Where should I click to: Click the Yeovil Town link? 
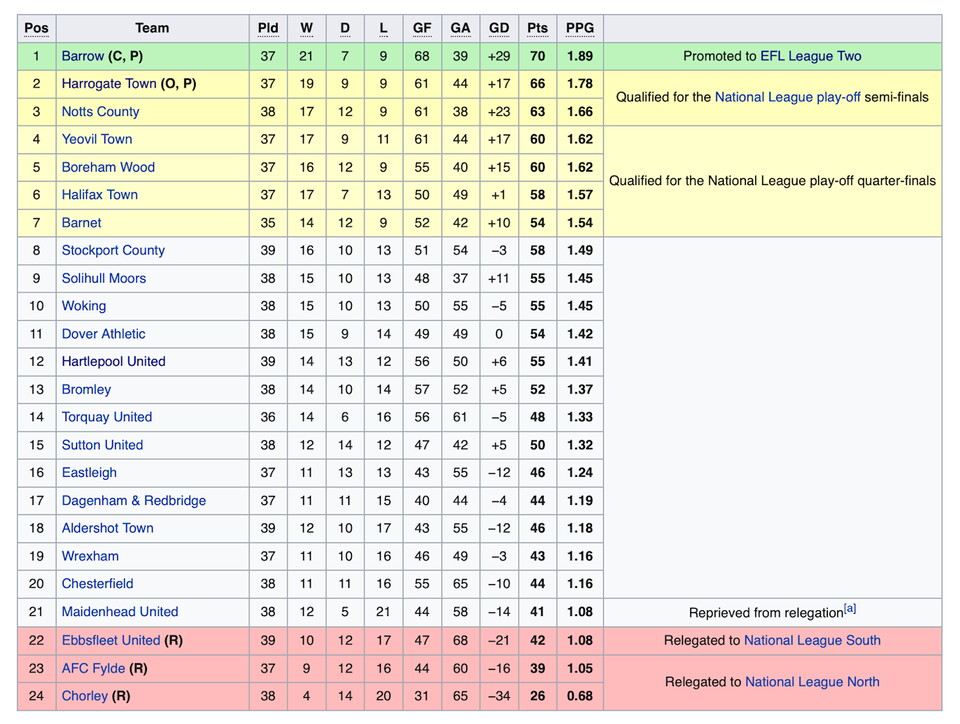coord(96,139)
